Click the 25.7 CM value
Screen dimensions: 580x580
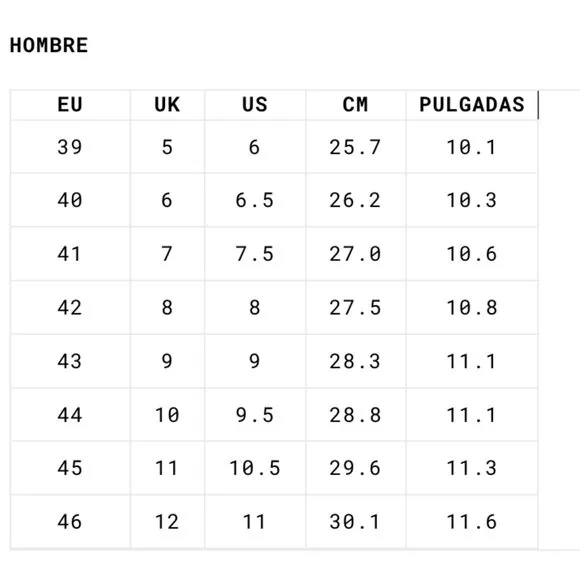click(x=355, y=147)
